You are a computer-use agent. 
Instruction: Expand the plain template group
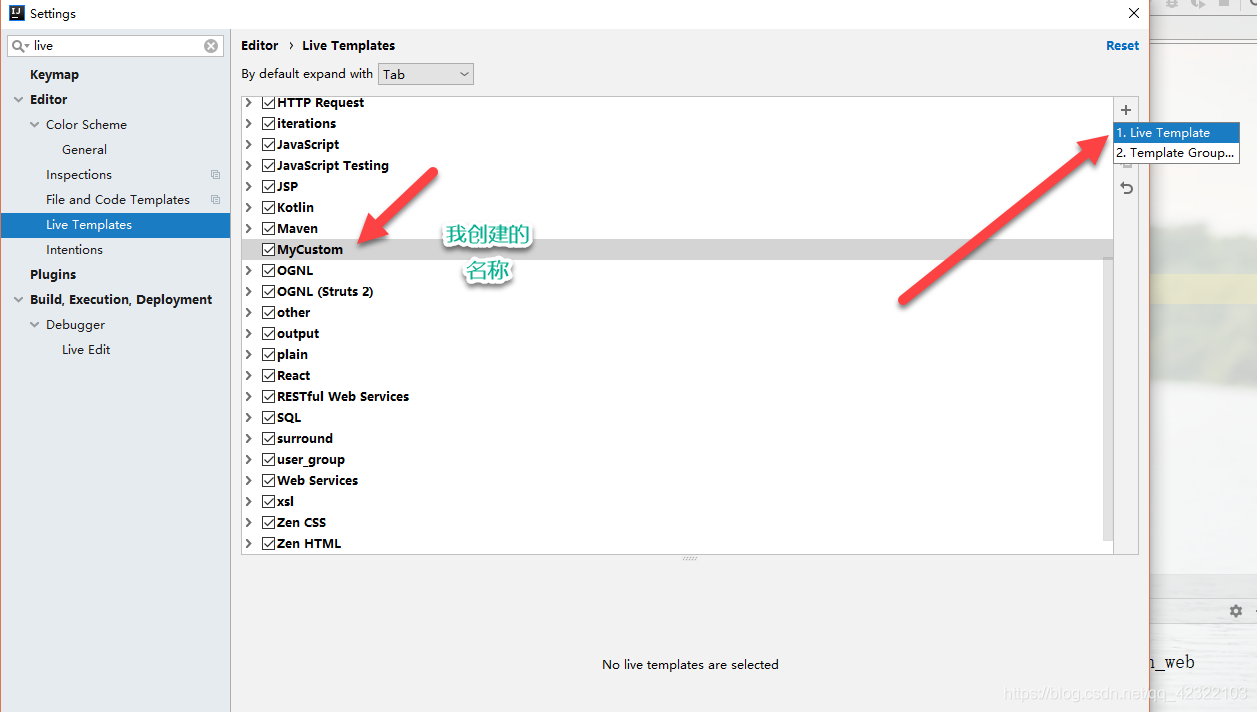coord(249,354)
